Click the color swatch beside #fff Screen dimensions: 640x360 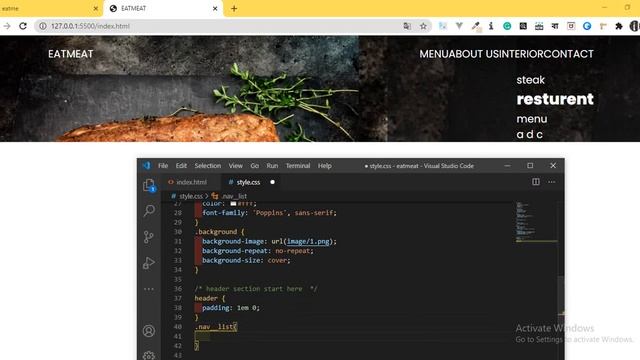[233, 203]
